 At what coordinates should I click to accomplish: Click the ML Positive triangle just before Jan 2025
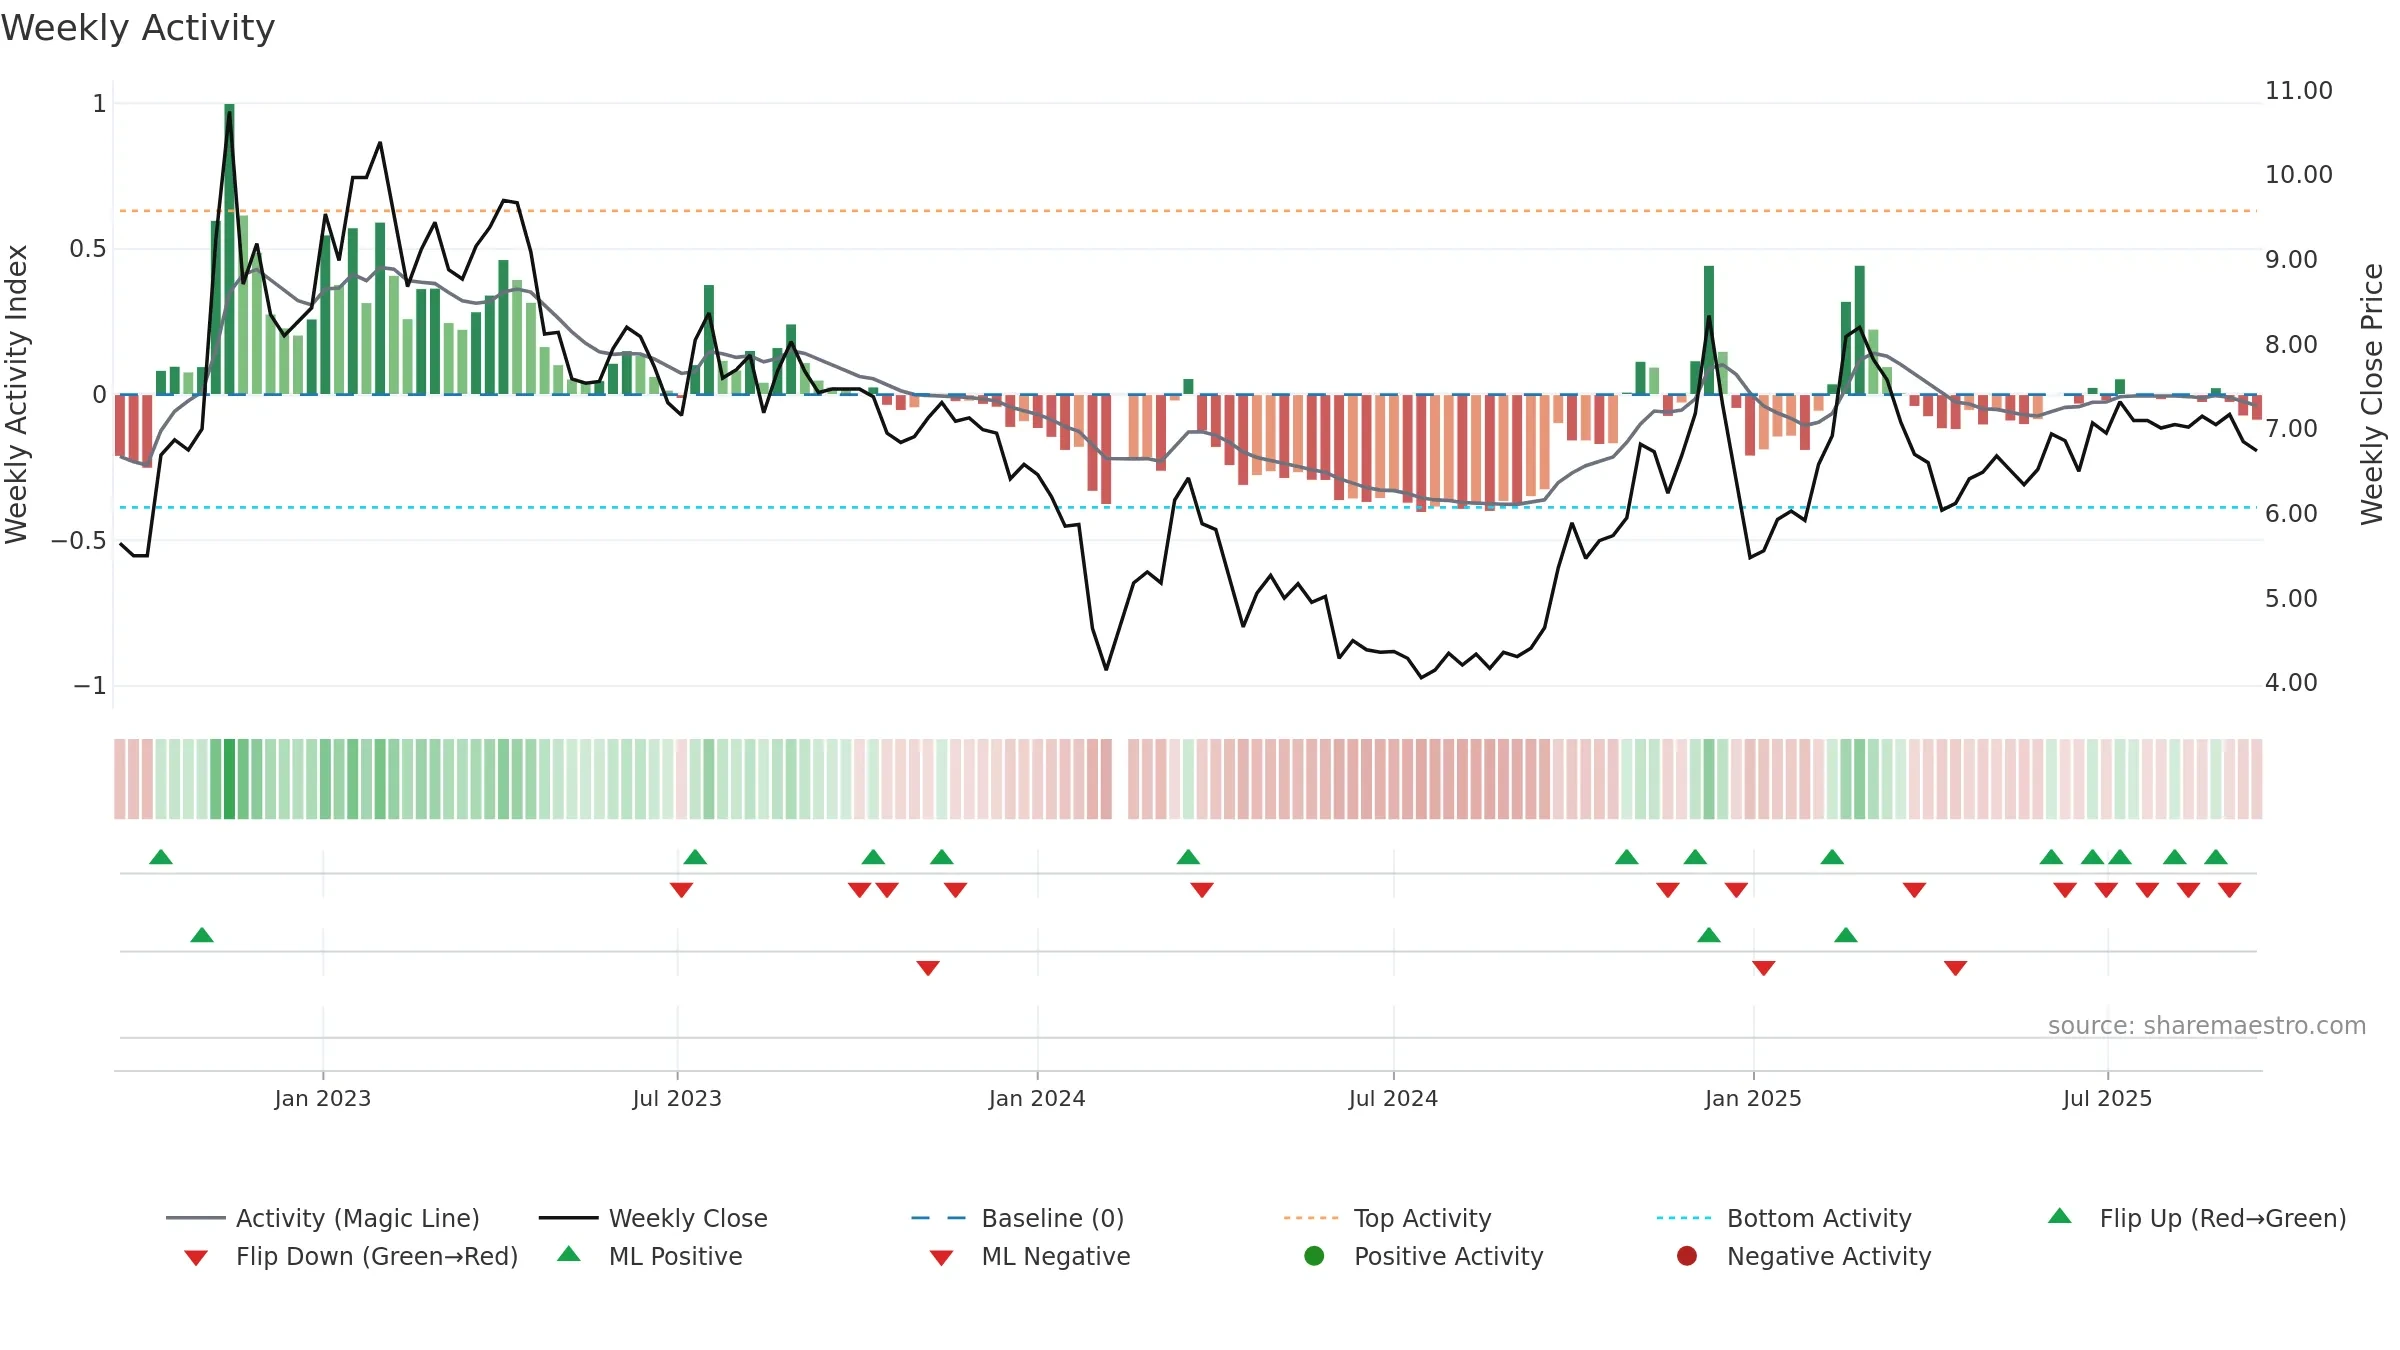1709,935
